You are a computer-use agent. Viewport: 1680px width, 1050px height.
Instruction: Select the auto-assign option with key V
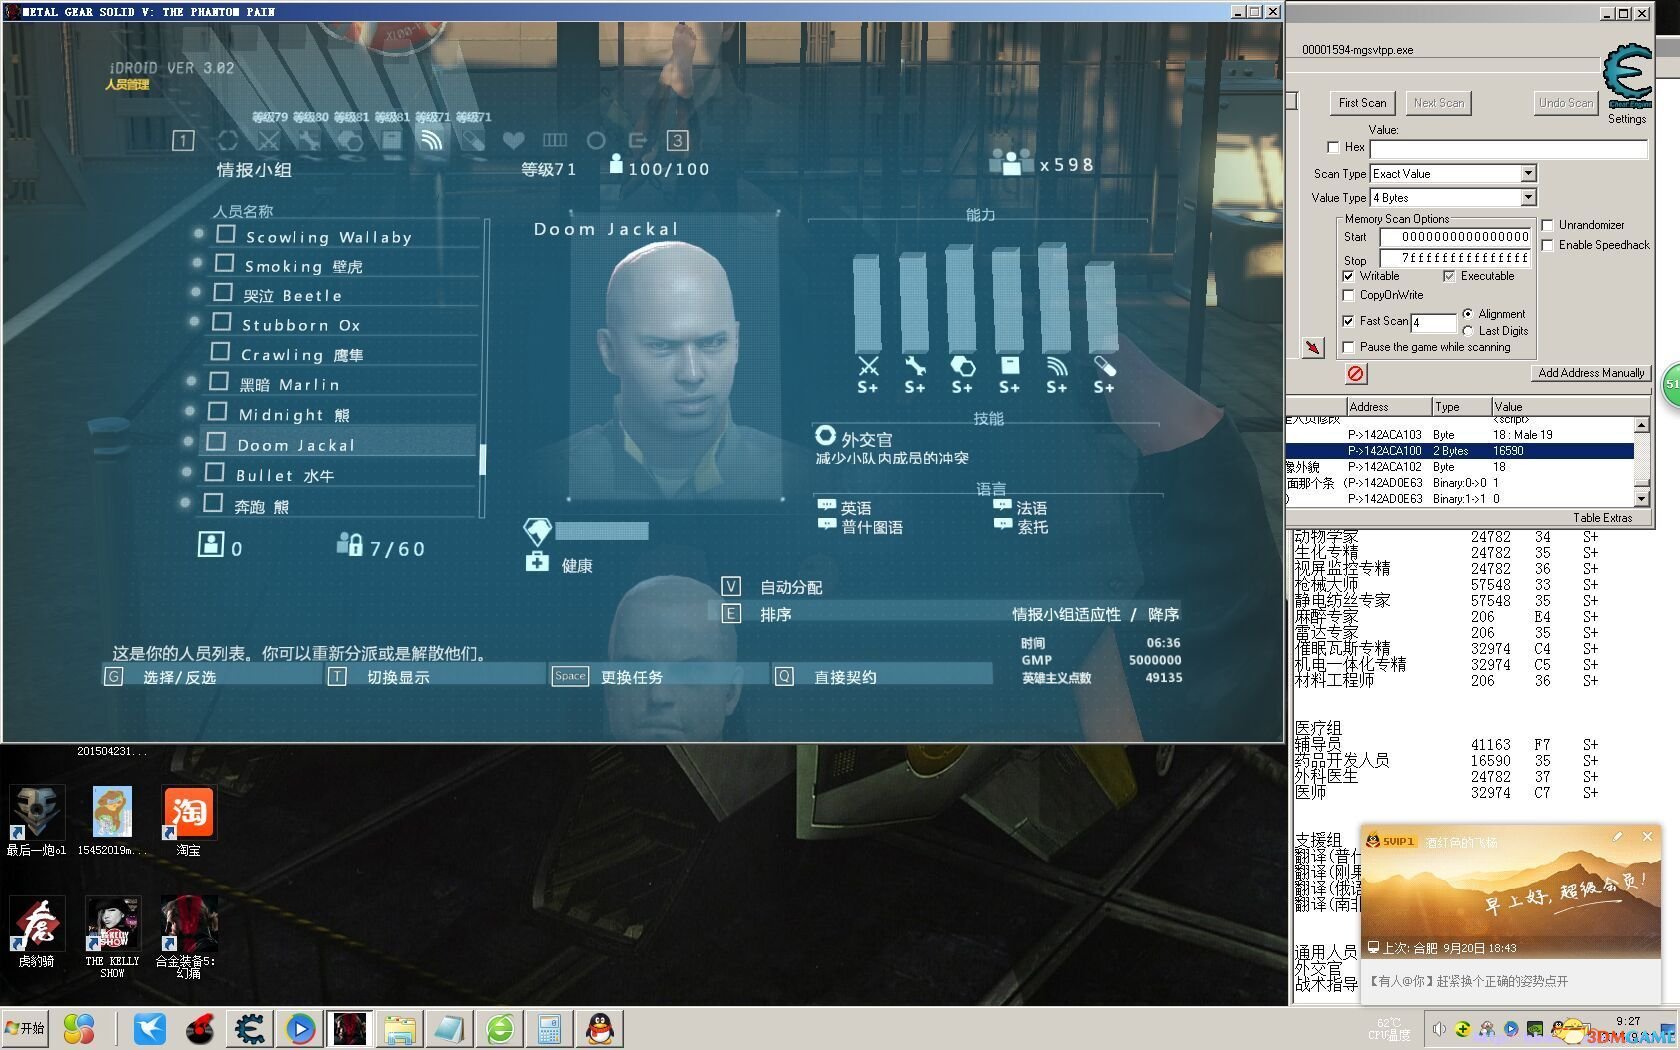[771, 587]
